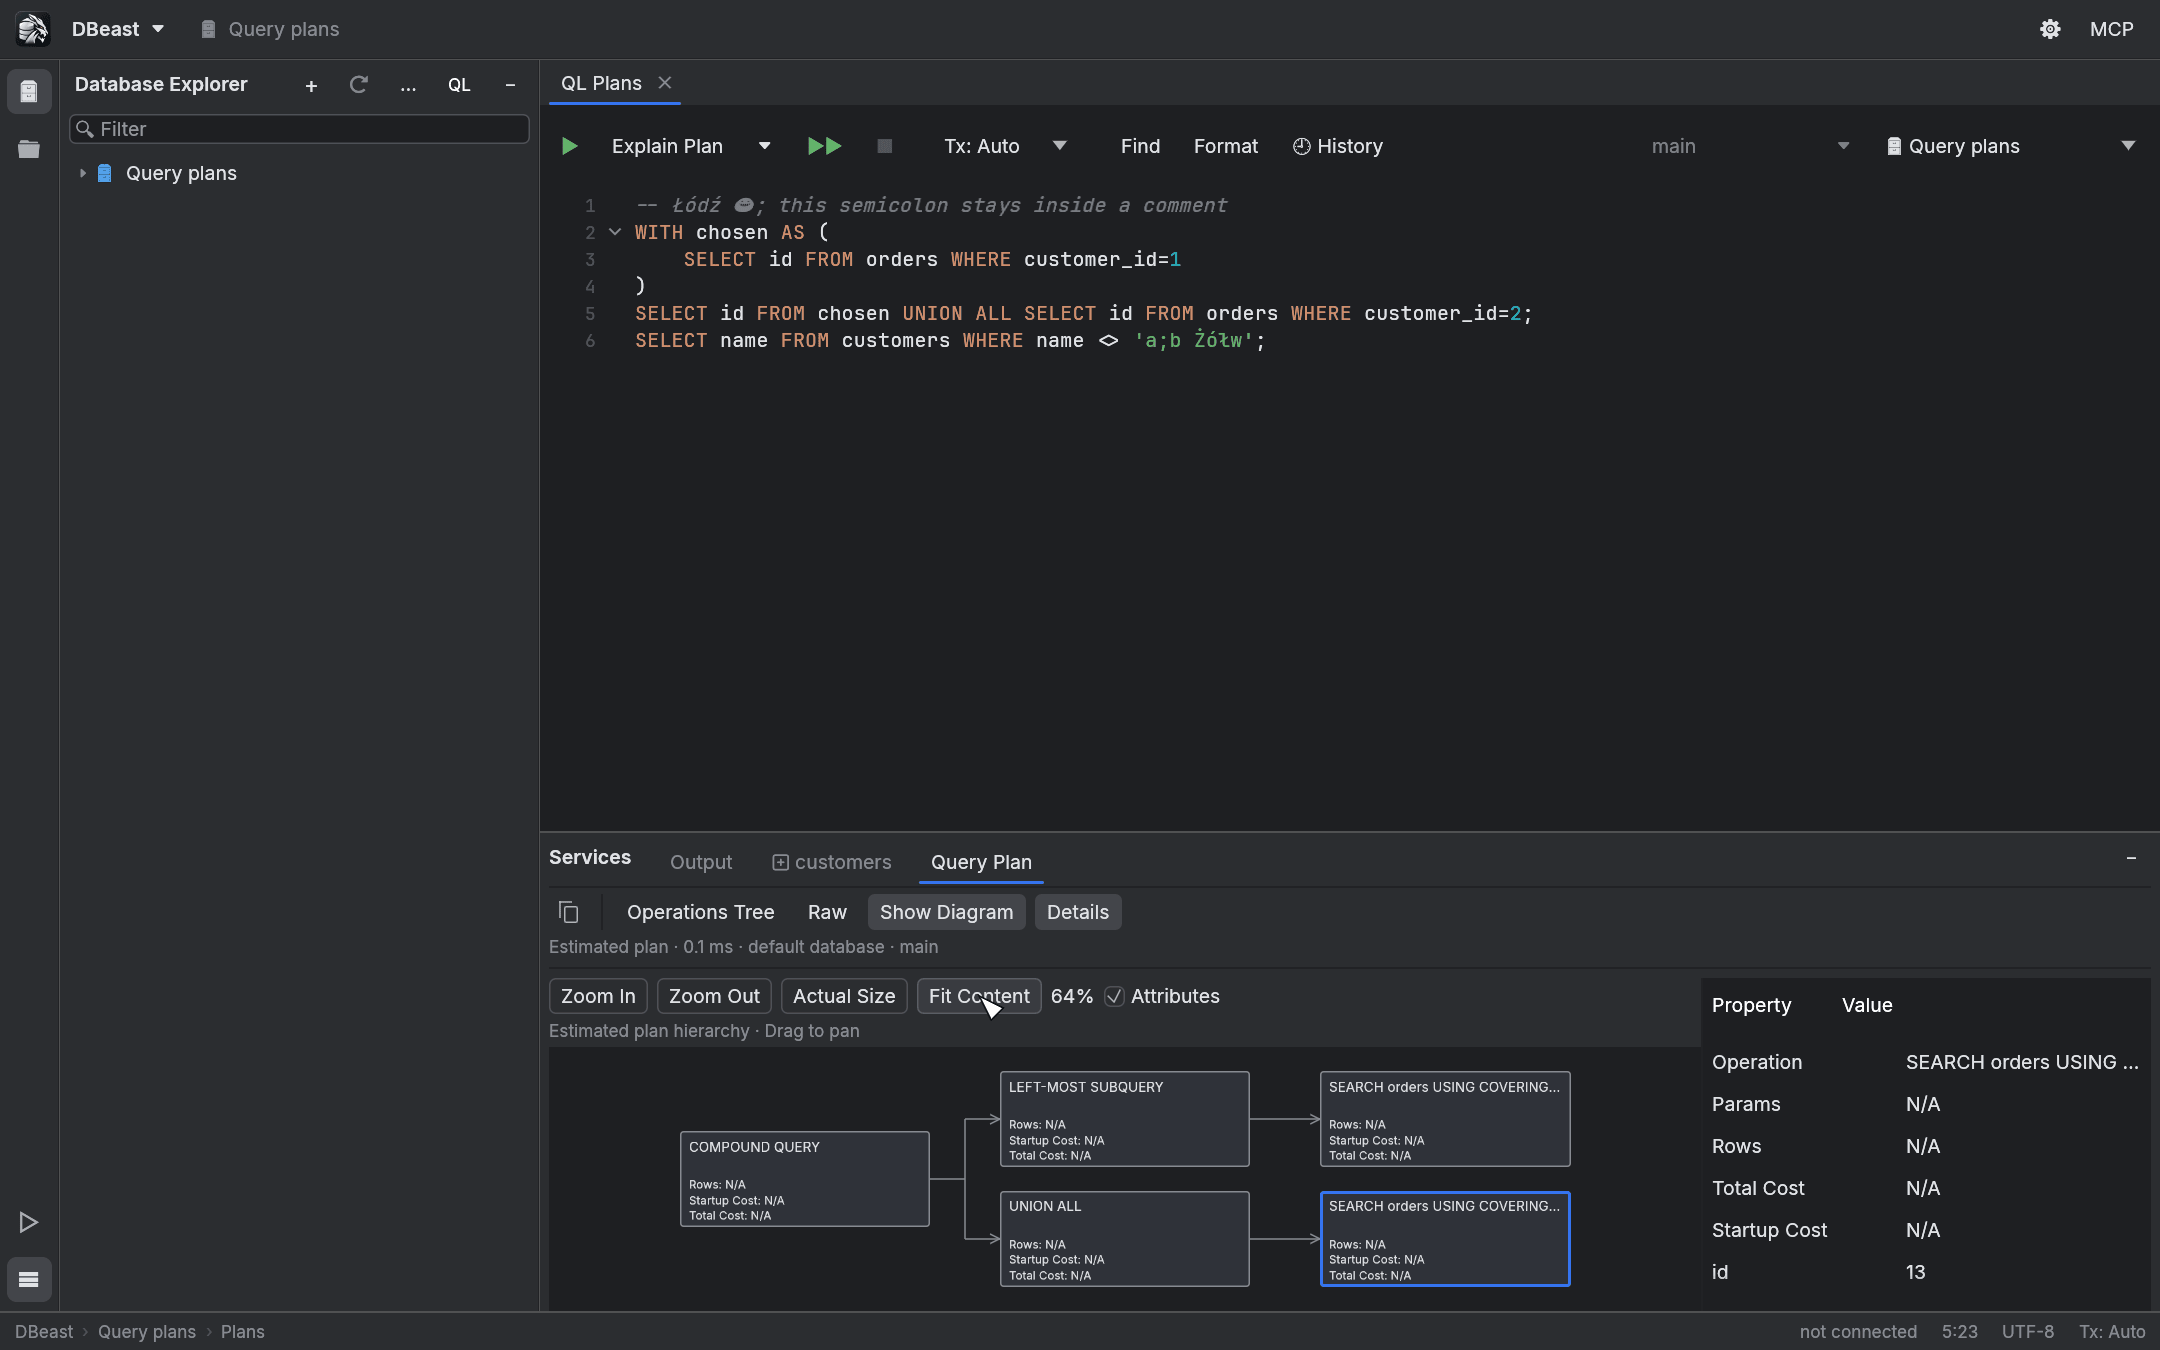The height and width of the screenshot is (1350, 2160).
Task: Click the Actual Size button
Action: click(x=844, y=996)
